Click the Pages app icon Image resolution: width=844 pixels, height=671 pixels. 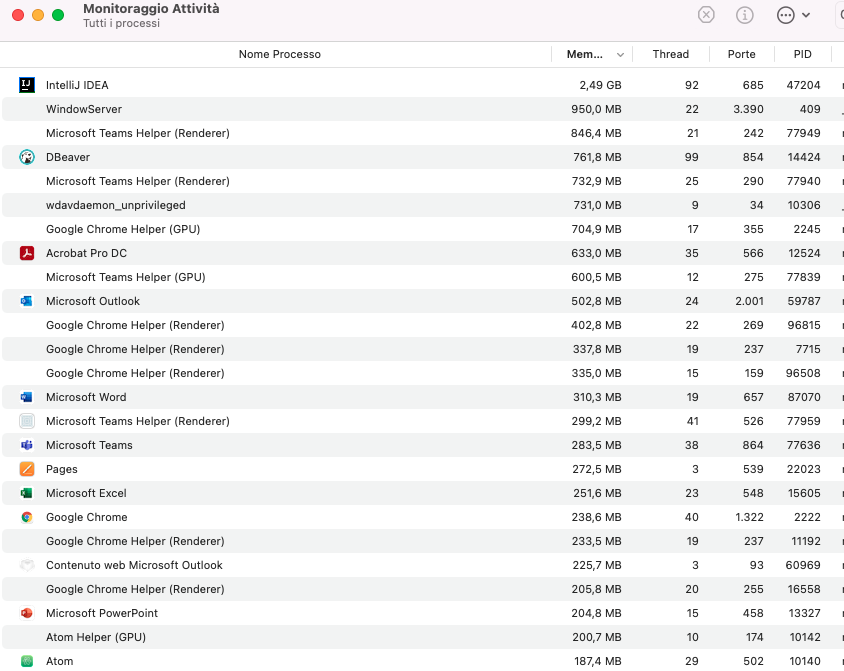click(x=27, y=469)
